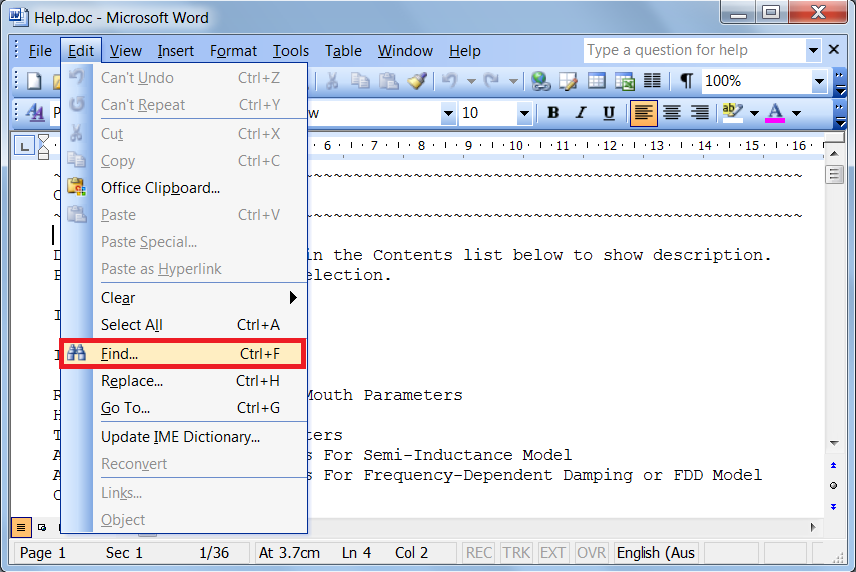
Task: Insert Hyperlink using the globe icon
Action: (540, 81)
